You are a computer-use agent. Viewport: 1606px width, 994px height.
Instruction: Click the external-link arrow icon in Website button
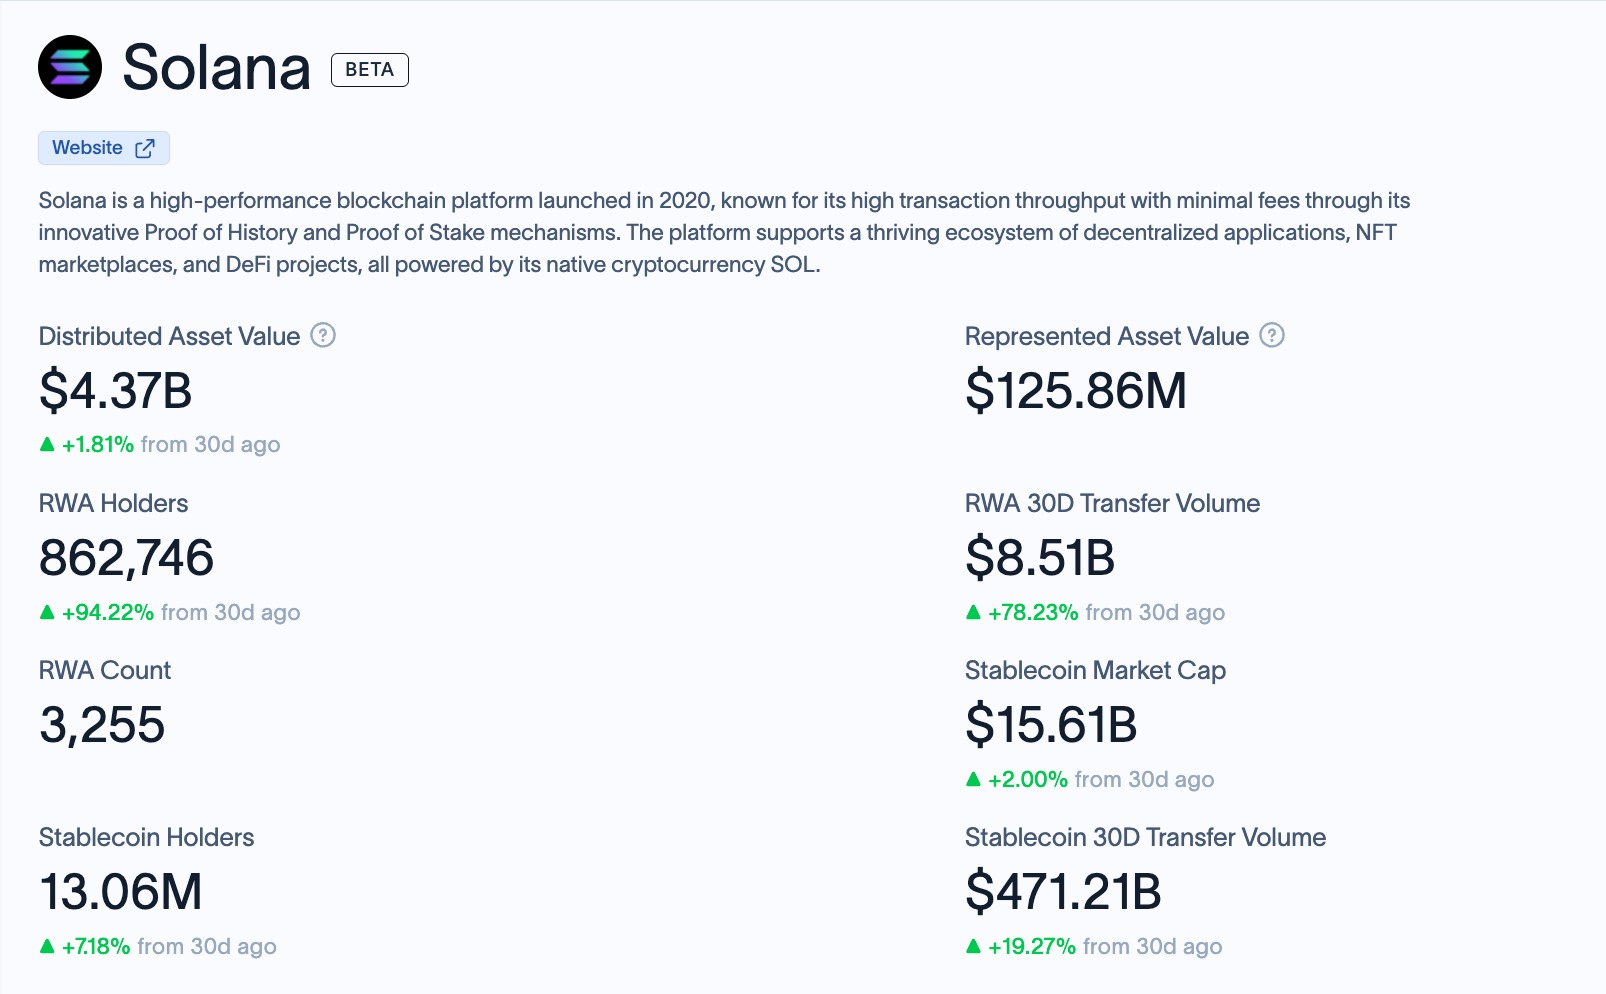[x=145, y=148]
